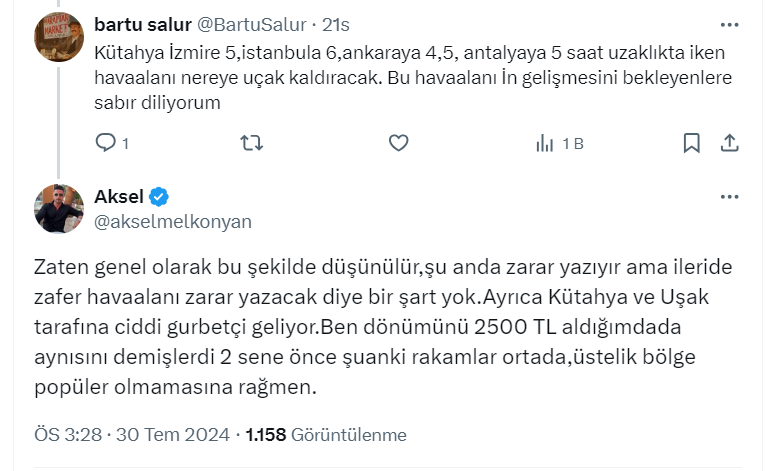Click the retweet icon on bartu salur's tweet
The width and height of the screenshot is (765, 471).
pyautogui.click(x=252, y=143)
